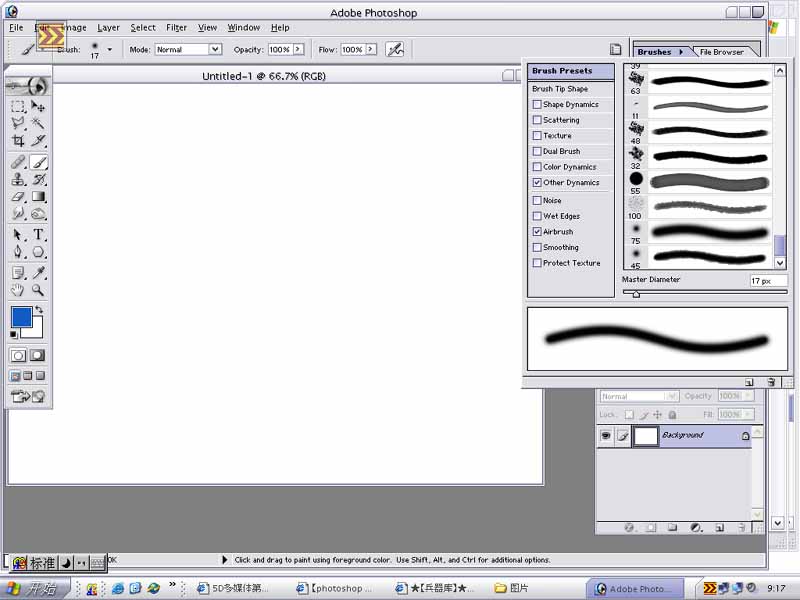Screen dimensions: 800x600
Task: Click the Windows Start button
Action: pyautogui.click(x=35, y=589)
